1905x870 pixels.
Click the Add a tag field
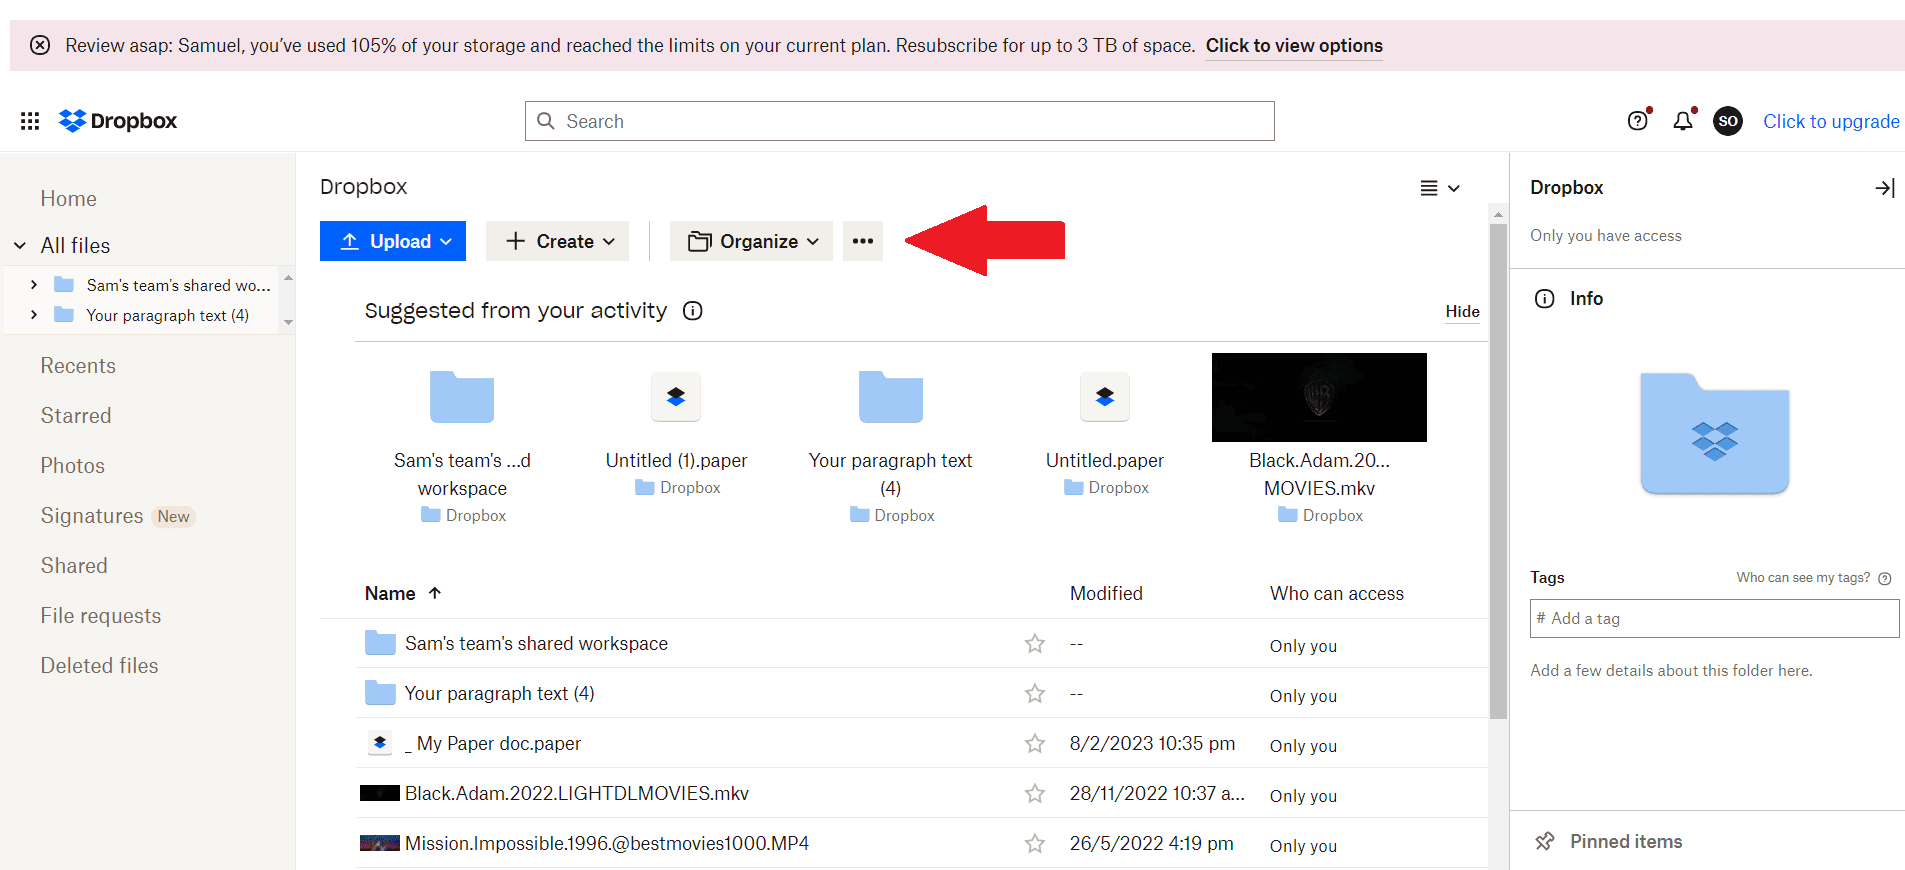(x=1714, y=619)
